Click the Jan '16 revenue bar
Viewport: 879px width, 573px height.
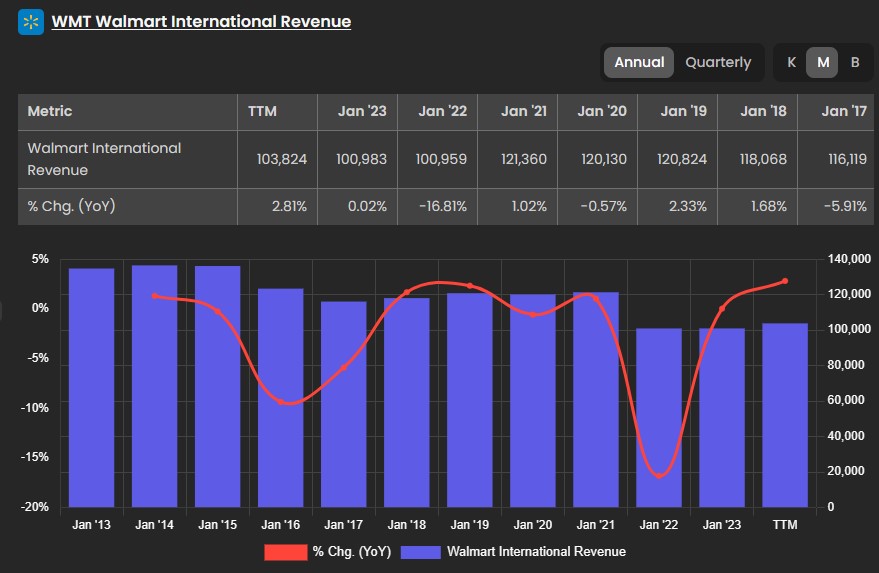click(x=280, y=398)
